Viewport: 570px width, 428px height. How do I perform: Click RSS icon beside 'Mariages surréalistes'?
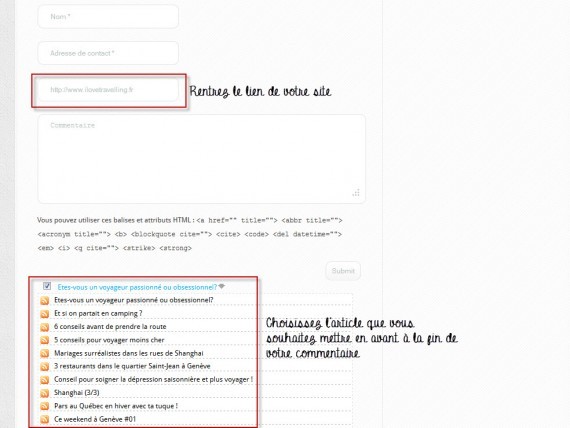click(x=45, y=353)
